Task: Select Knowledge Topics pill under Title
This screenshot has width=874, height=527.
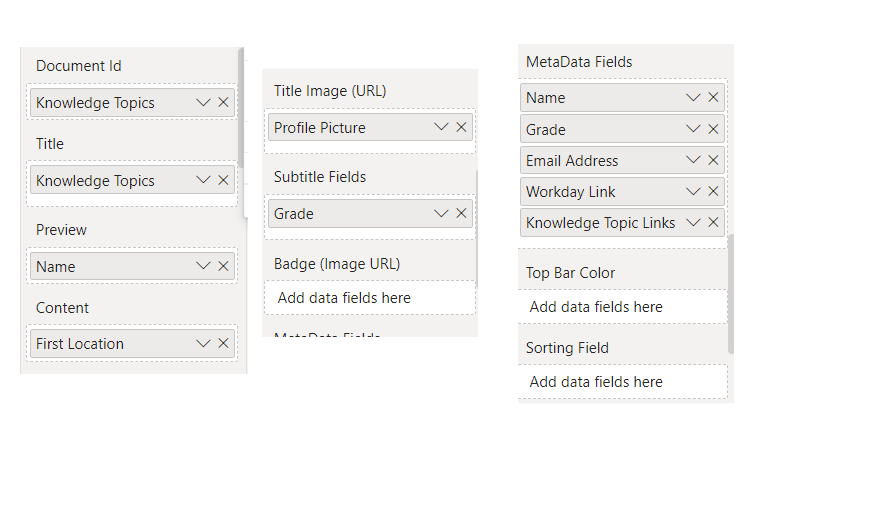Action: click(x=132, y=180)
